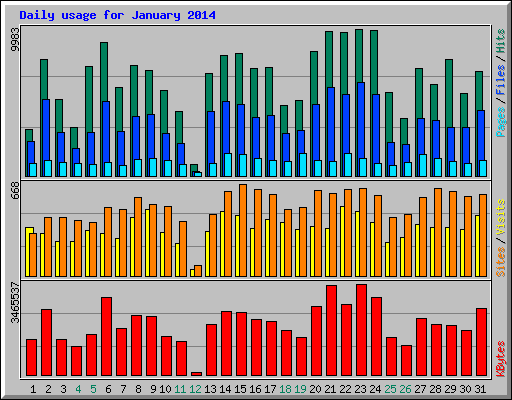
Task: Select the blue Files bar for day 23
Action: tap(361, 120)
